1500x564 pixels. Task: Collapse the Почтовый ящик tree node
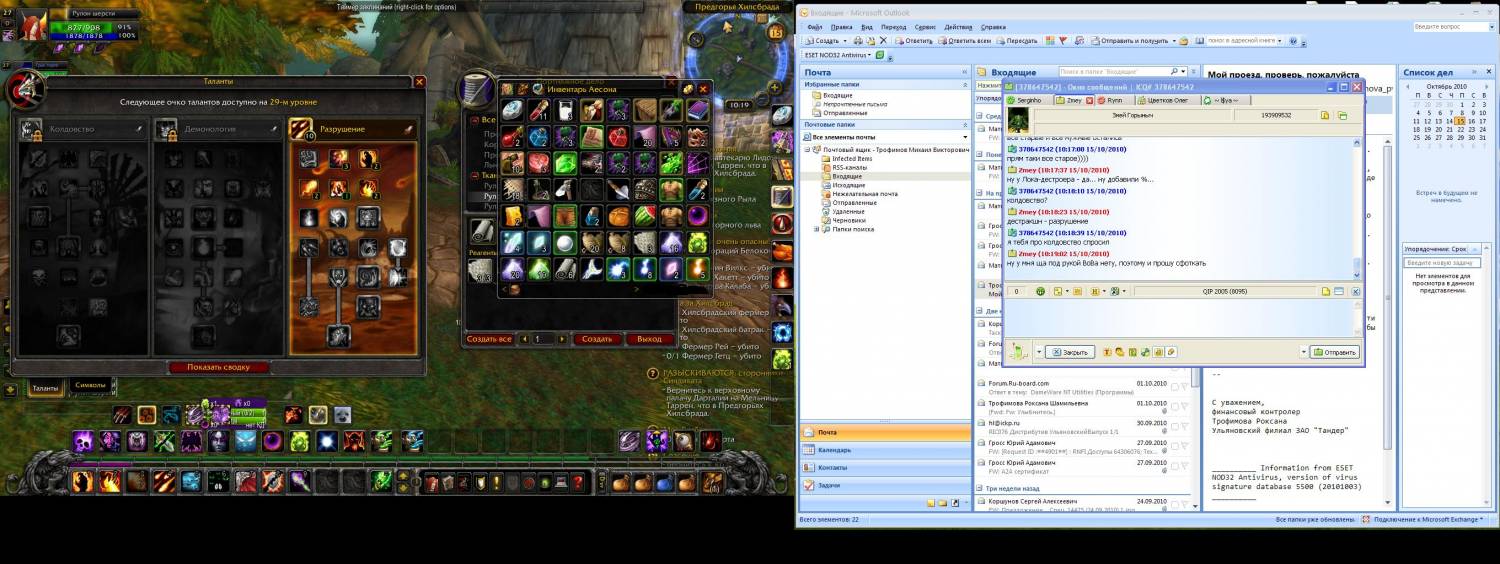(807, 150)
